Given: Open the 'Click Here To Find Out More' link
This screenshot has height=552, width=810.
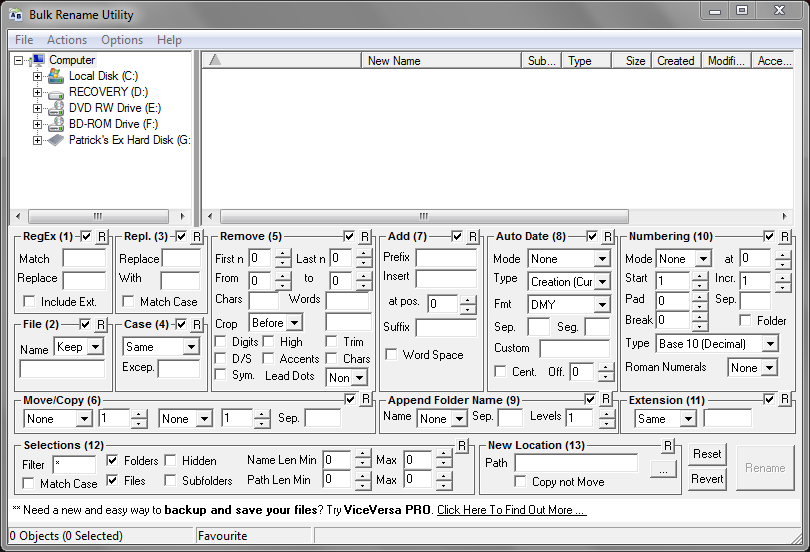Looking at the screenshot, I should coord(511,510).
